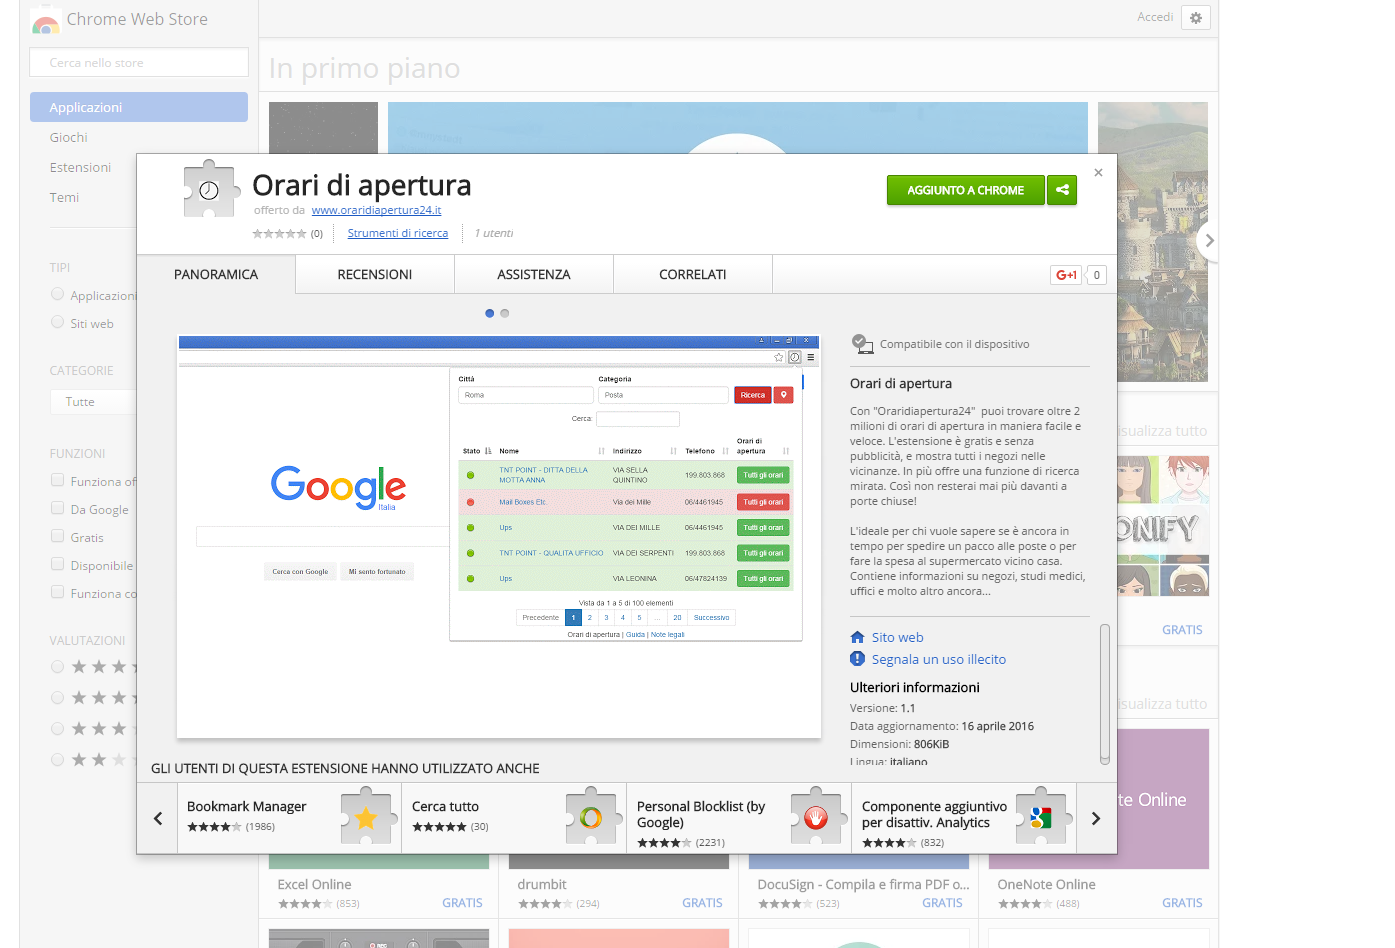Switch to the Assistenza tab

tap(534, 274)
